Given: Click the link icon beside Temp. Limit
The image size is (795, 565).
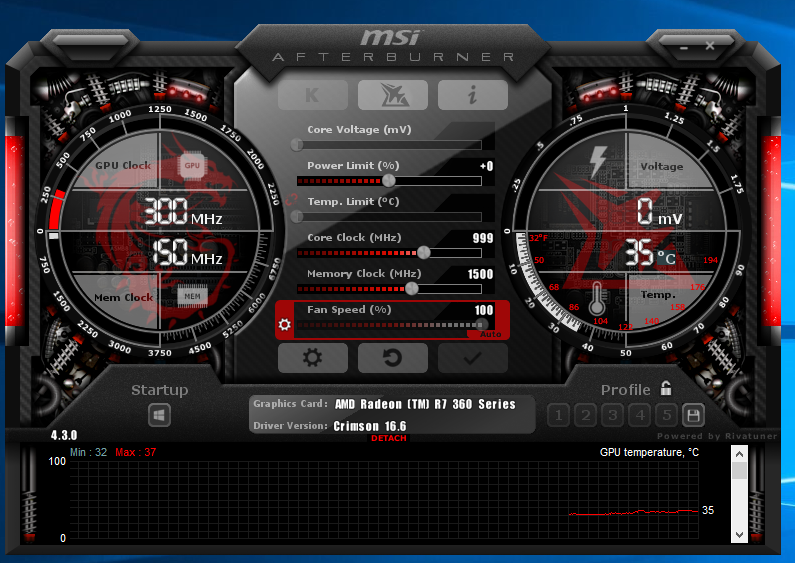Looking at the screenshot, I should click(x=291, y=200).
